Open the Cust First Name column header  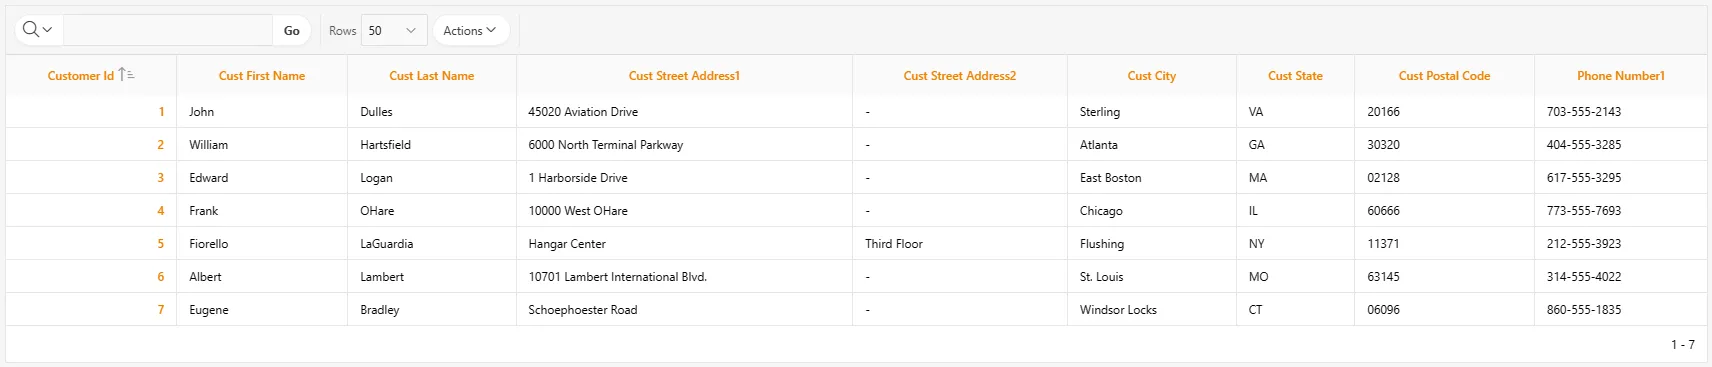tap(262, 75)
